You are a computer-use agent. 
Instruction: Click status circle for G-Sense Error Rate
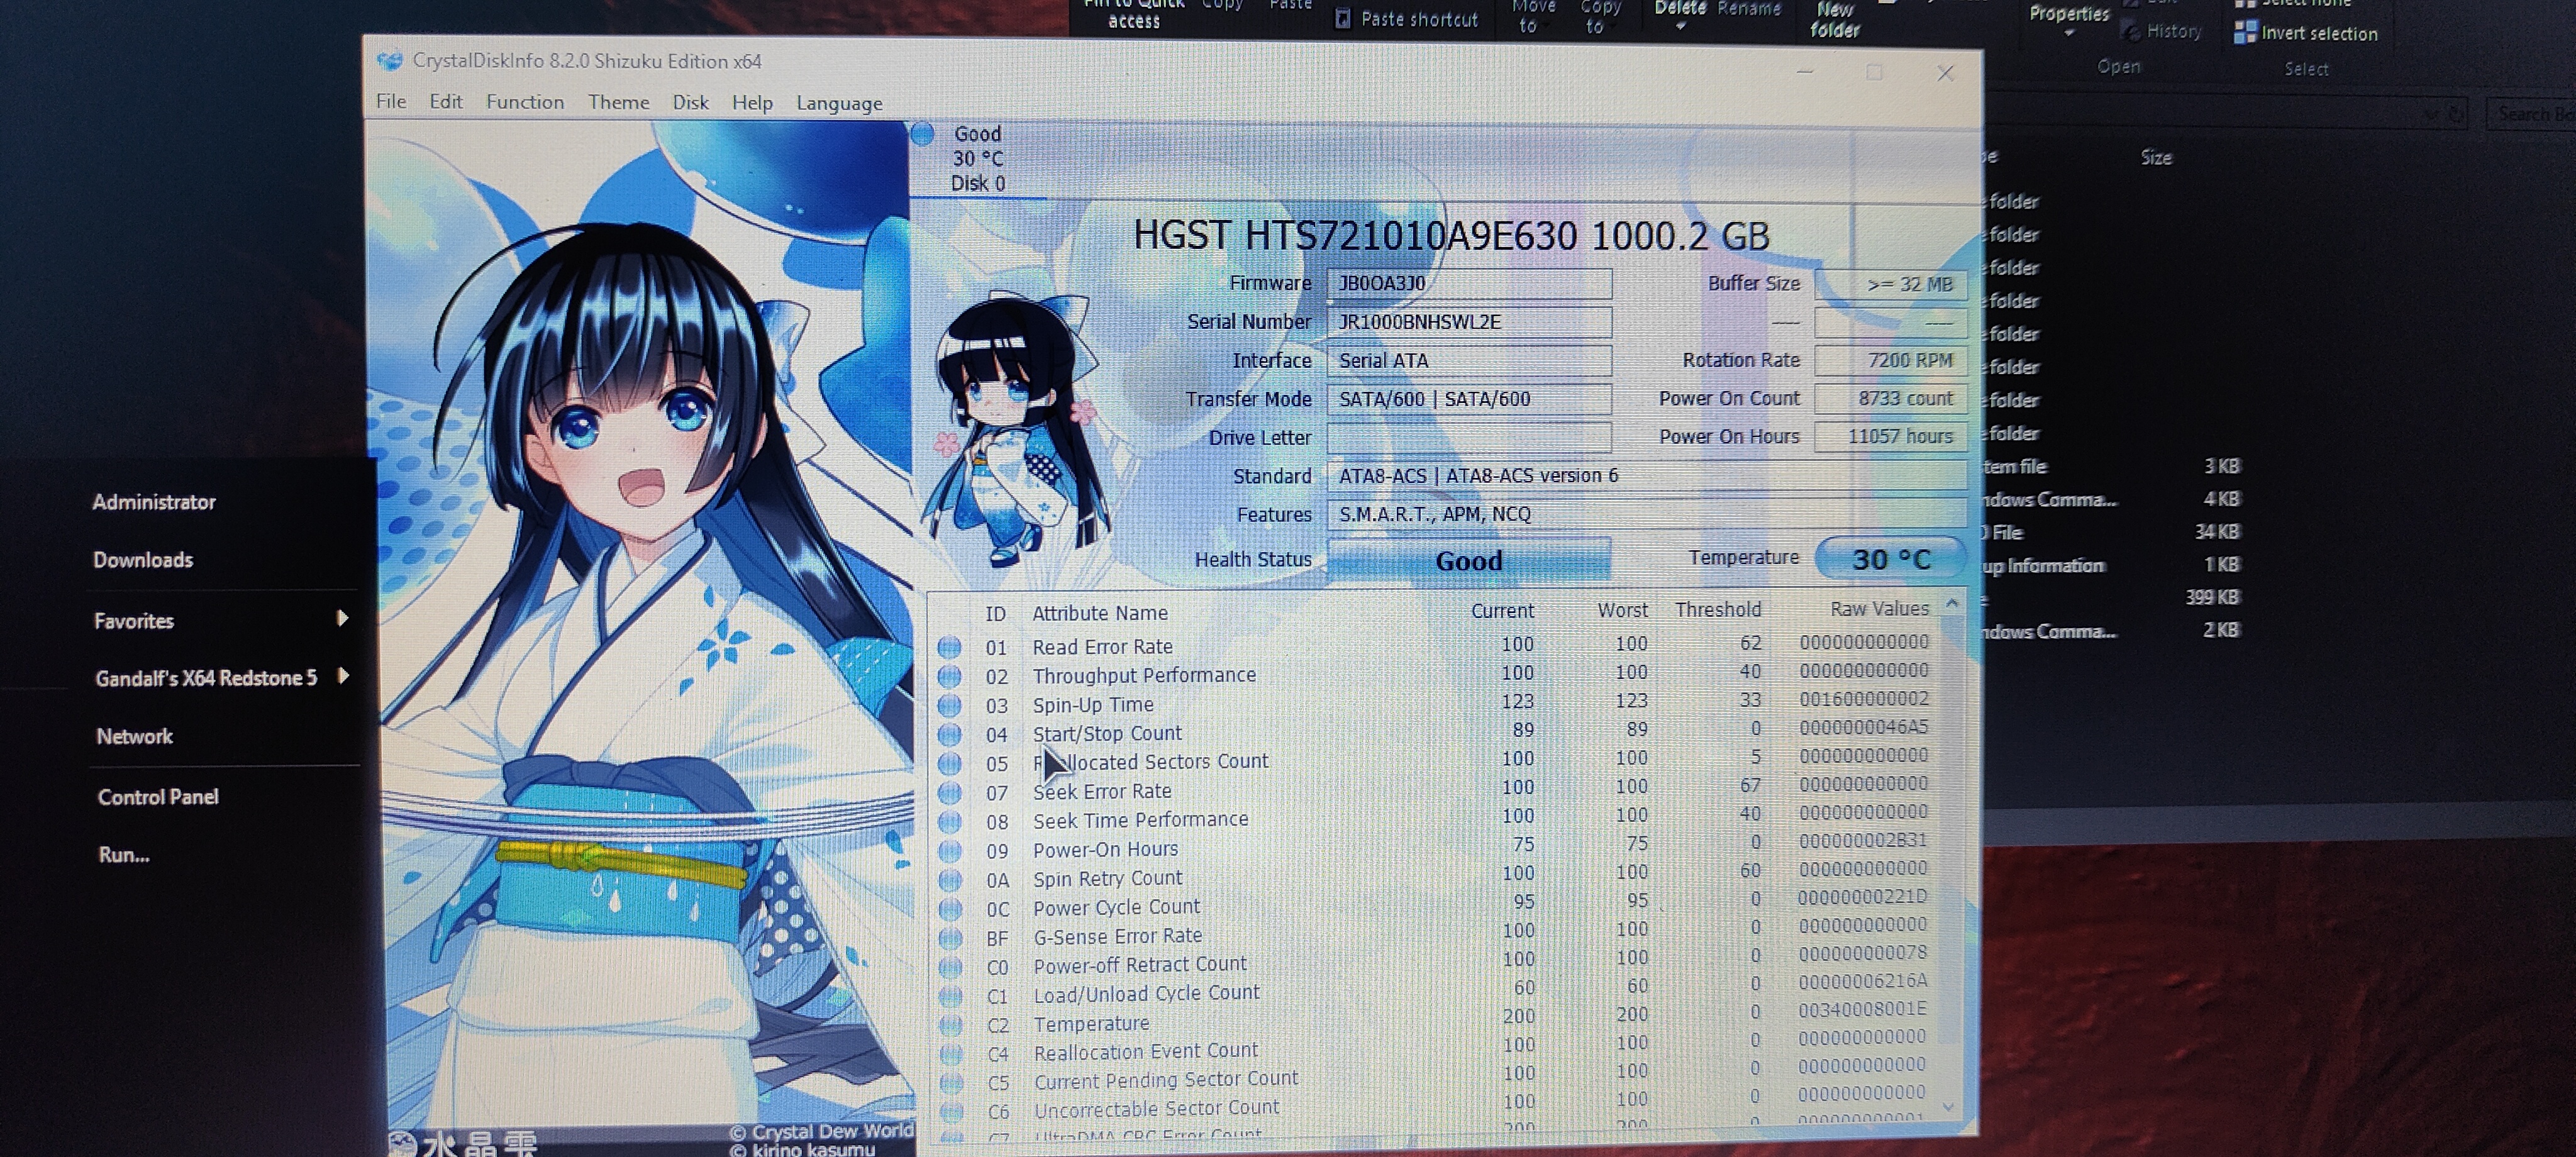tap(949, 938)
